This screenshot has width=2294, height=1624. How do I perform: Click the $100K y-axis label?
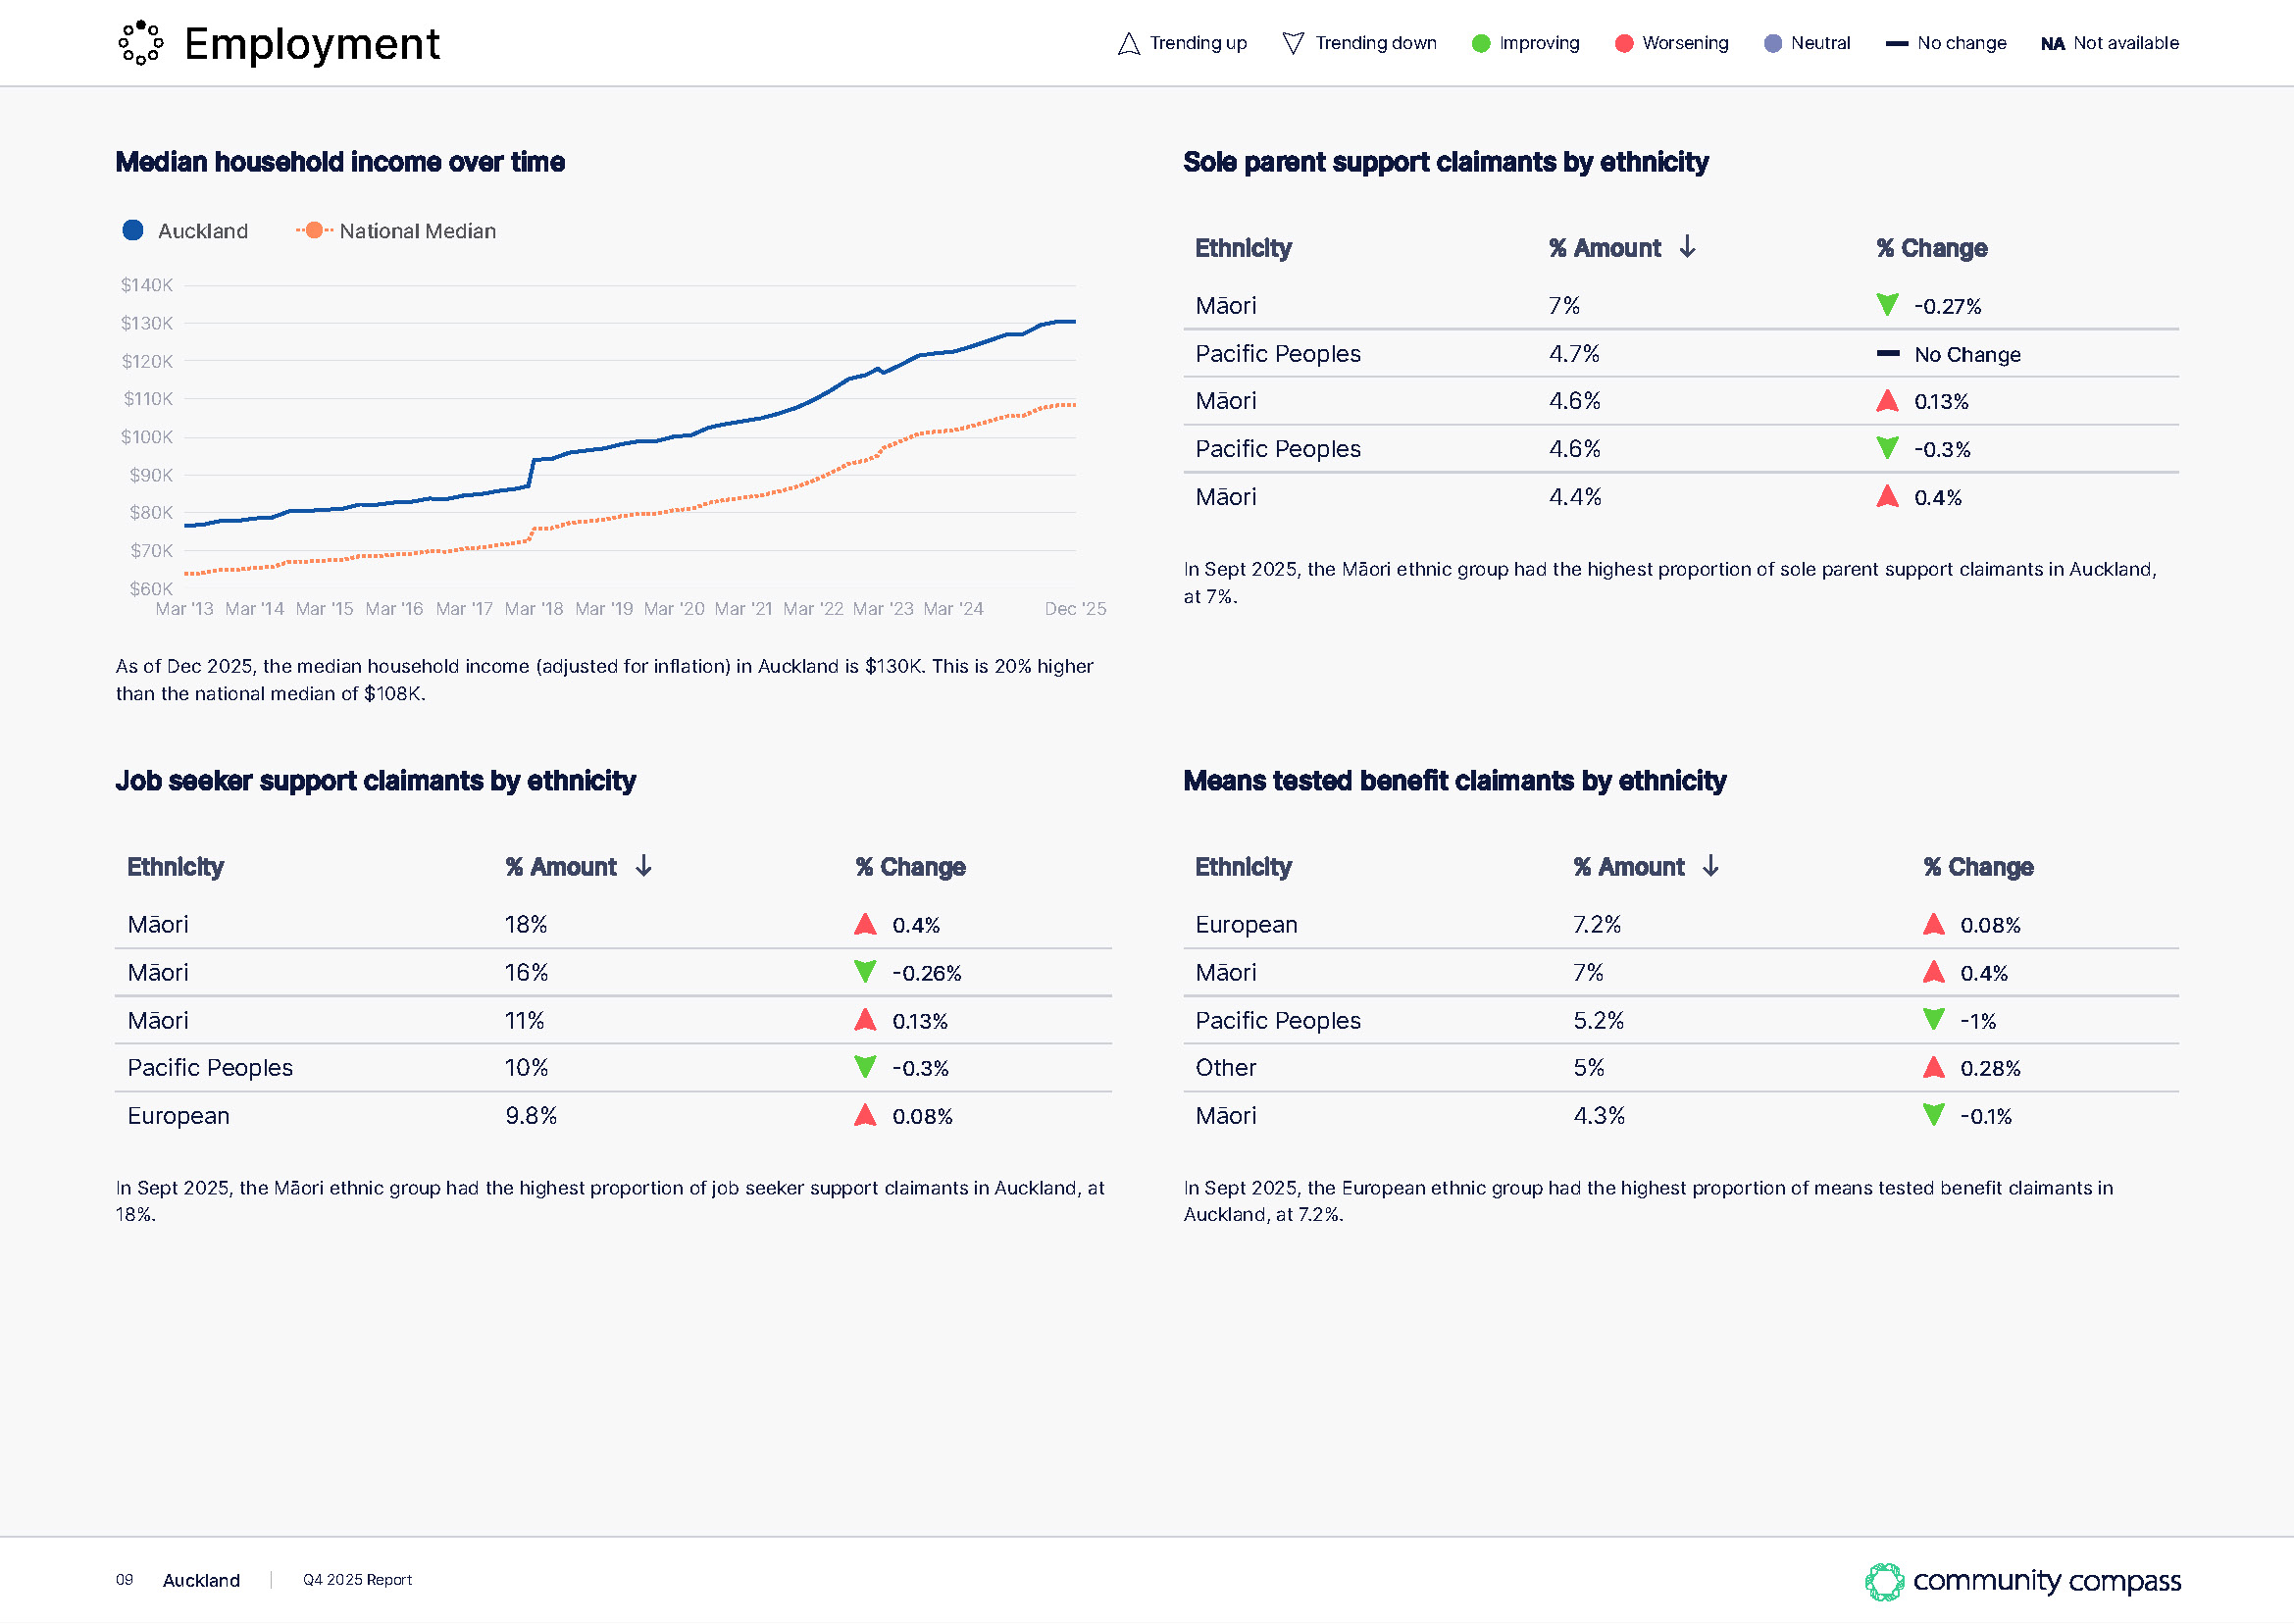coord(147,437)
